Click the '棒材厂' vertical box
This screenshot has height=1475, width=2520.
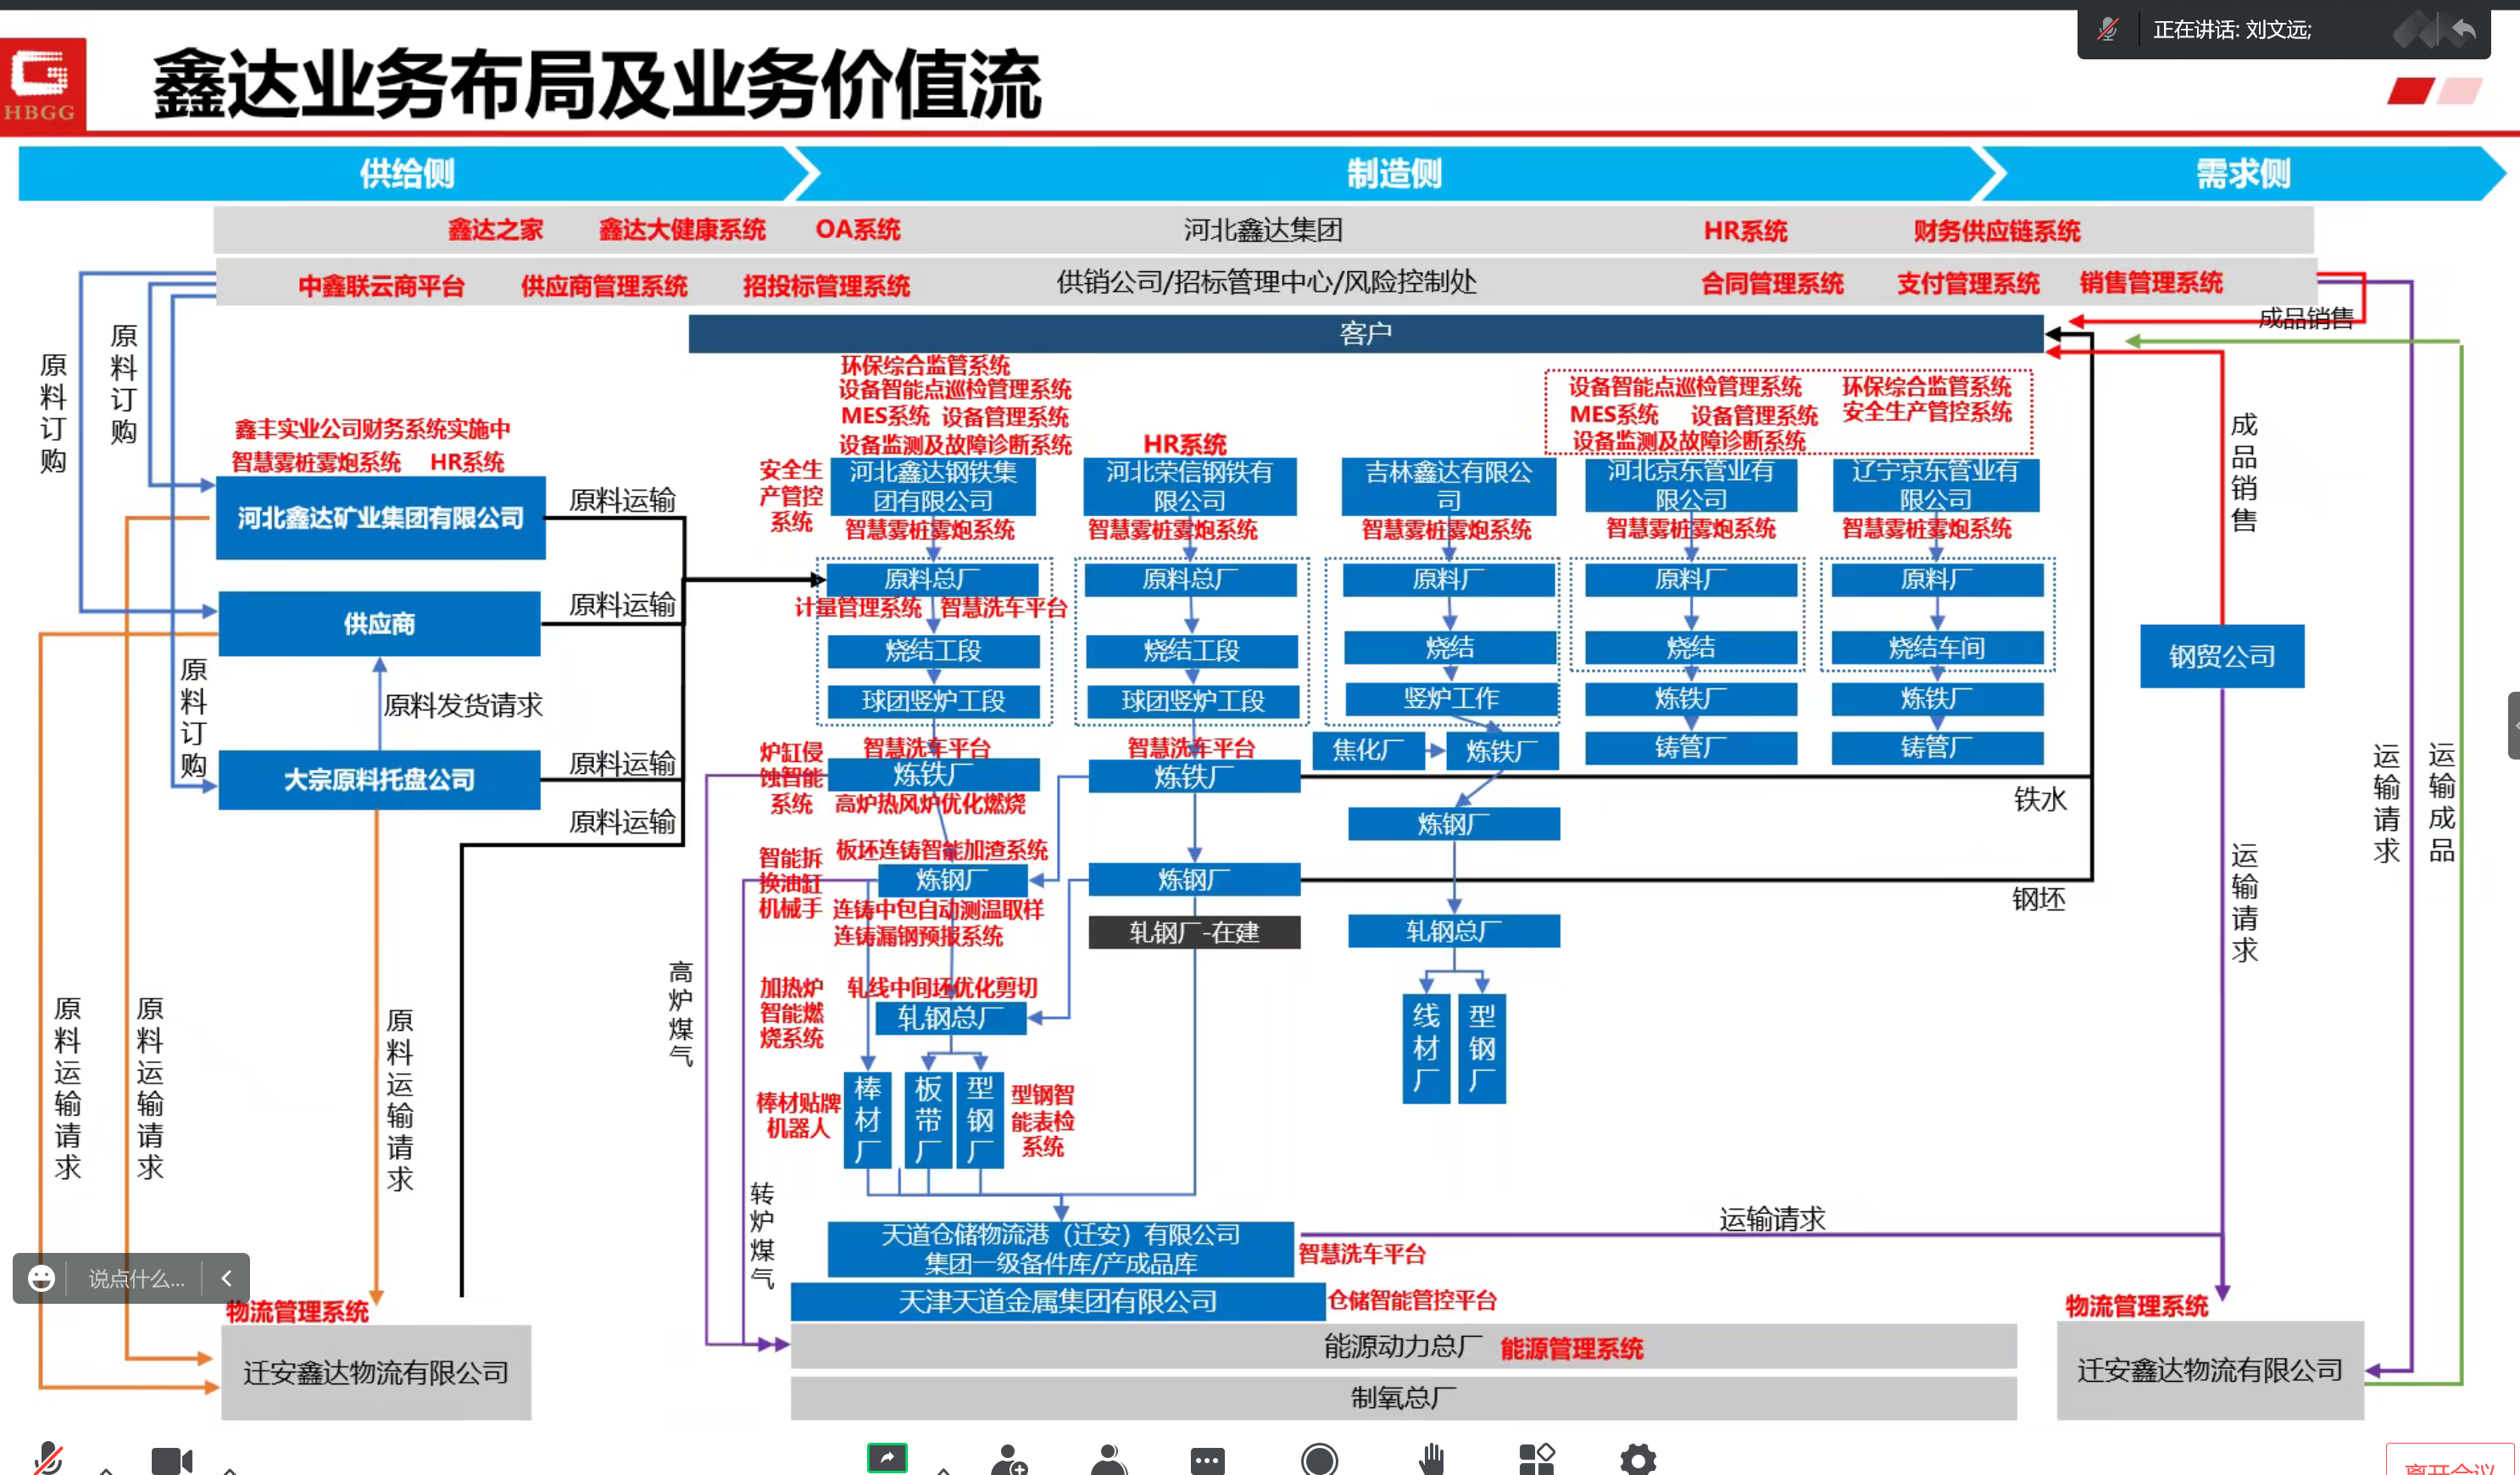pos(868,1120)
